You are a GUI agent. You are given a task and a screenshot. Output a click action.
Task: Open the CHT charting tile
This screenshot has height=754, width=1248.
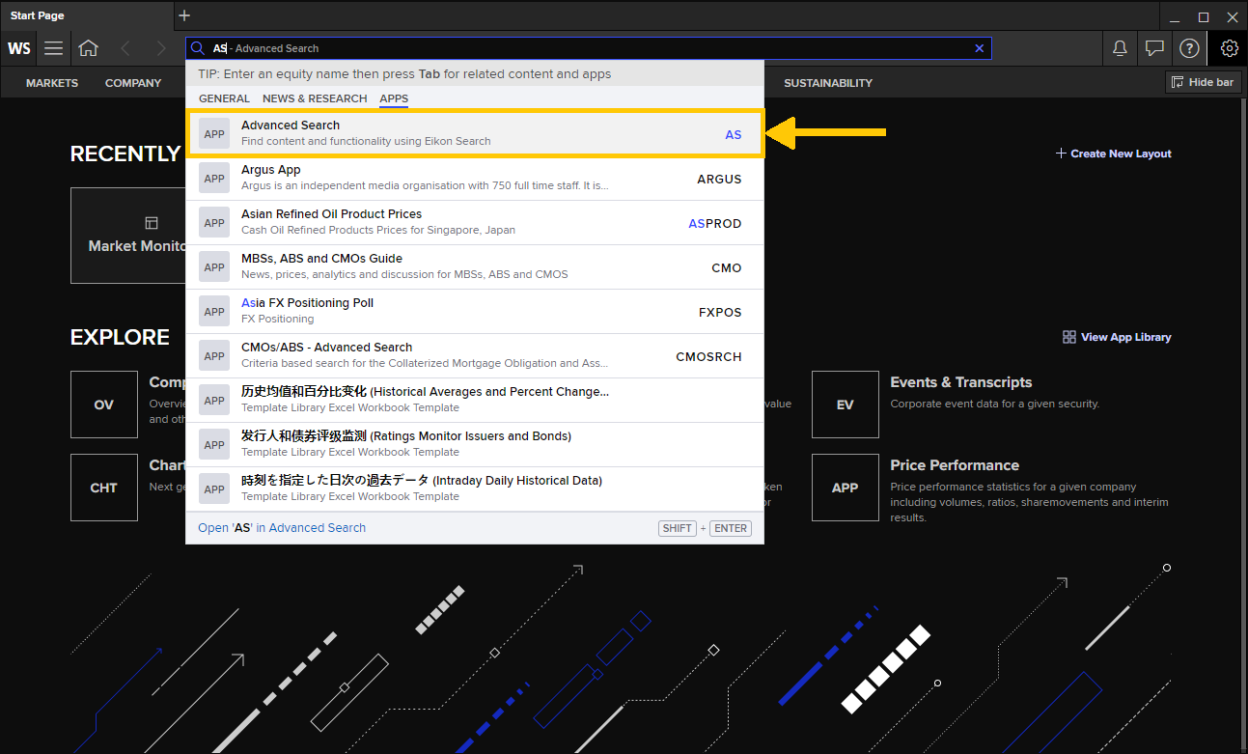click(104, 487)
